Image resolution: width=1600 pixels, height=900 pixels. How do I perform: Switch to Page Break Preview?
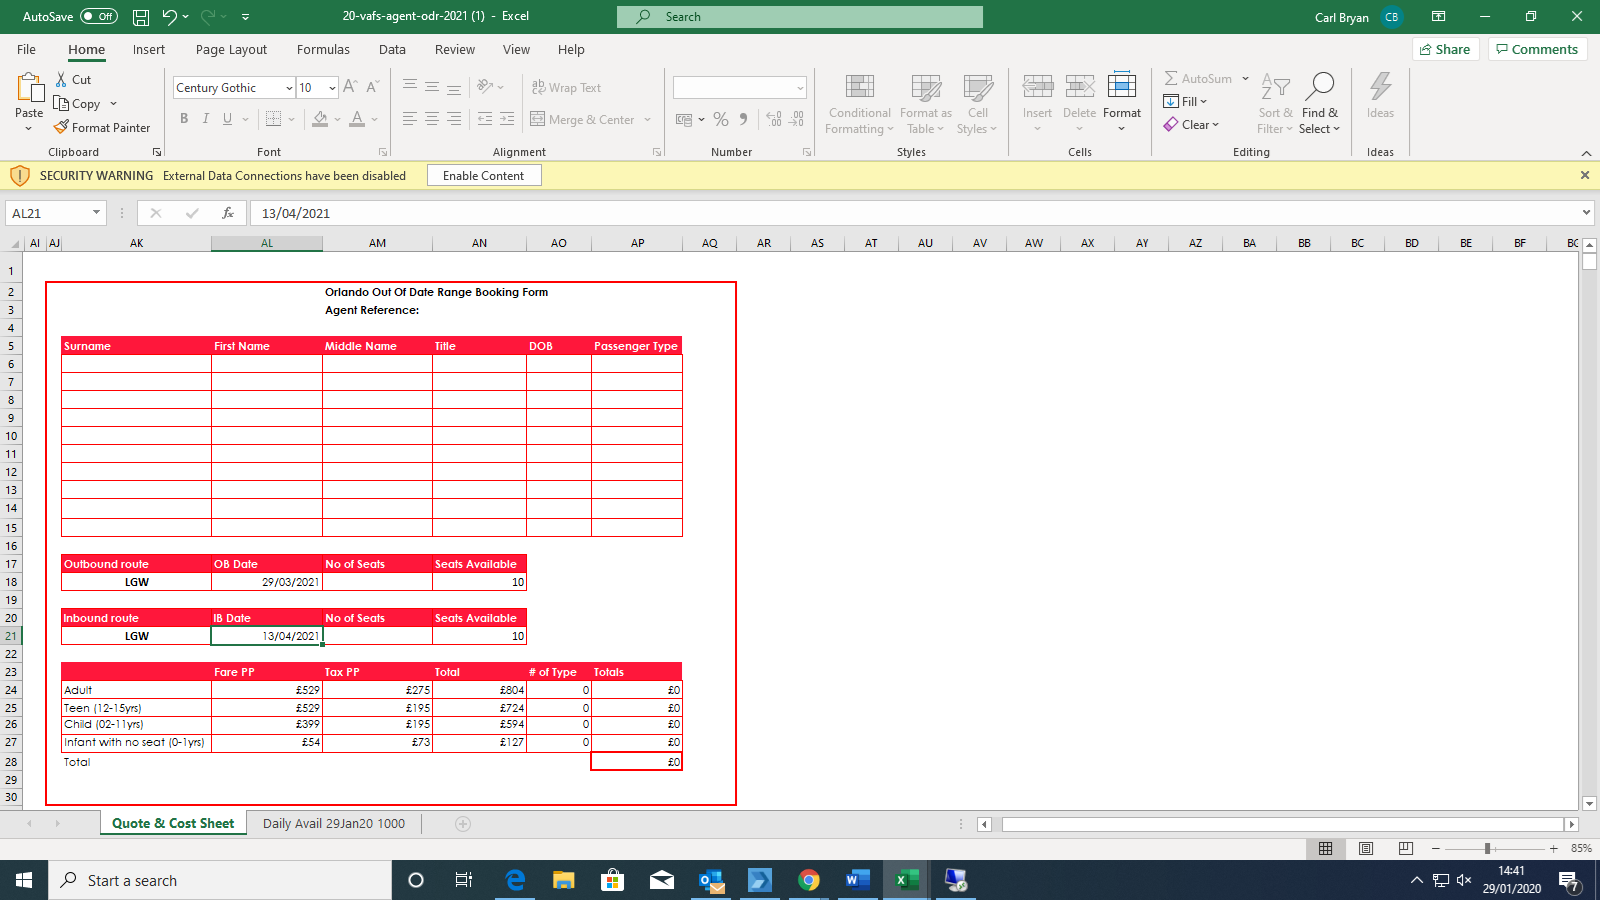pos(1405,848)
